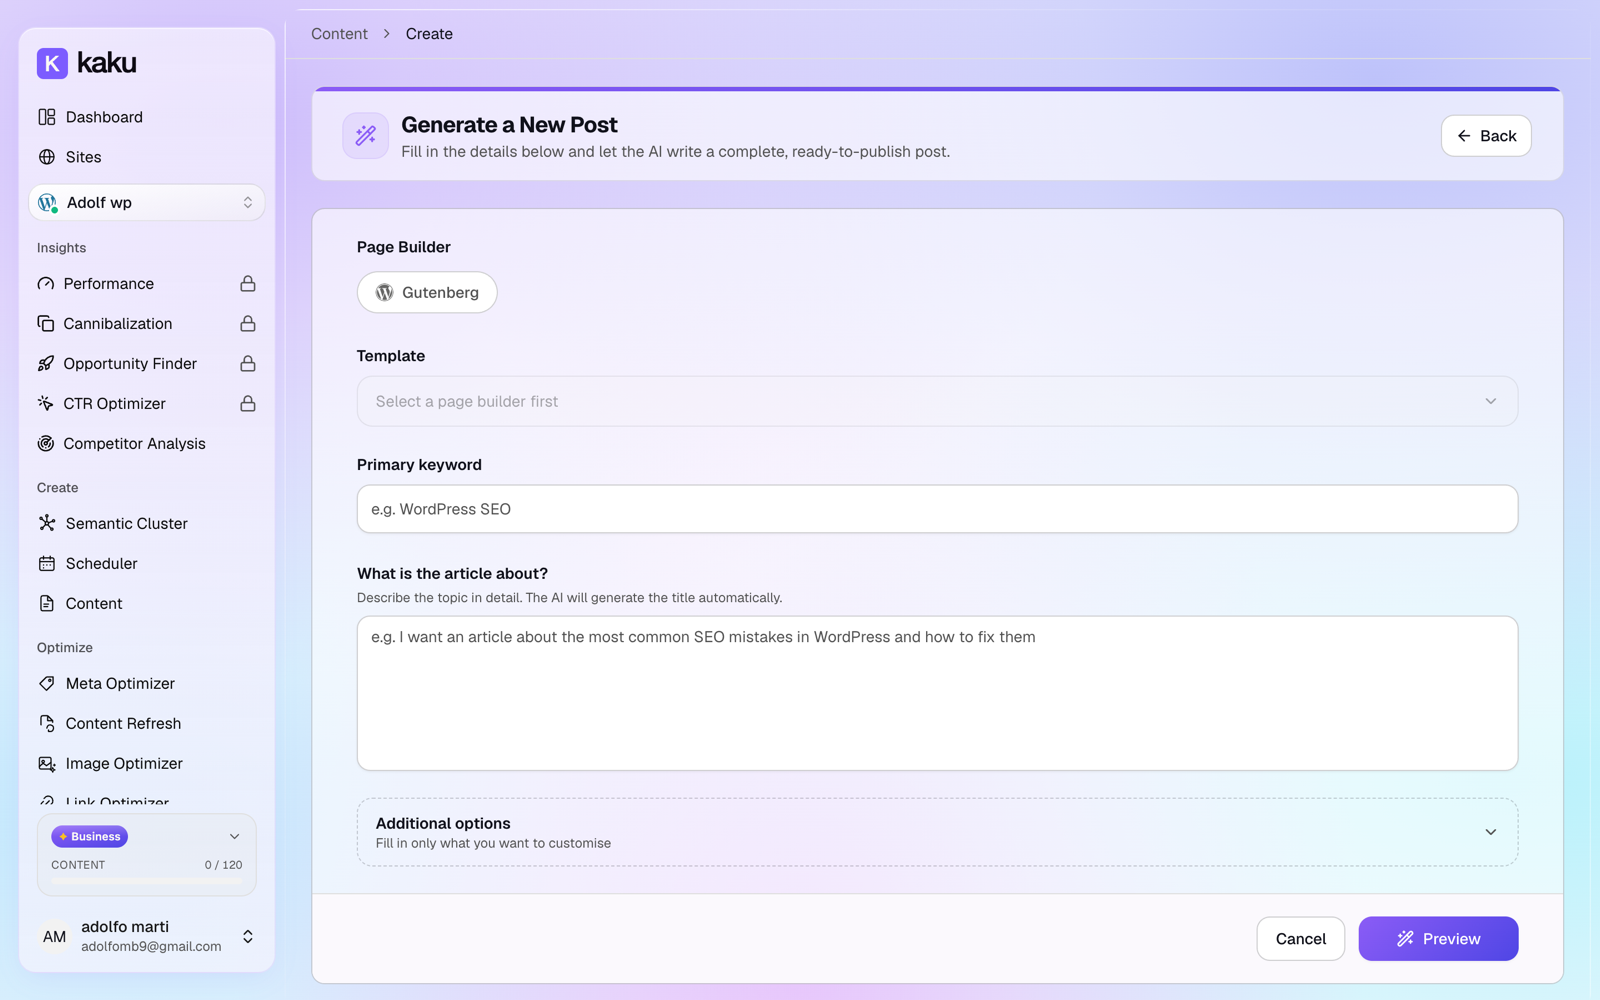Click the content usage progress bar
This screenshot has width=1600, height=1000.
click(147, 880)
